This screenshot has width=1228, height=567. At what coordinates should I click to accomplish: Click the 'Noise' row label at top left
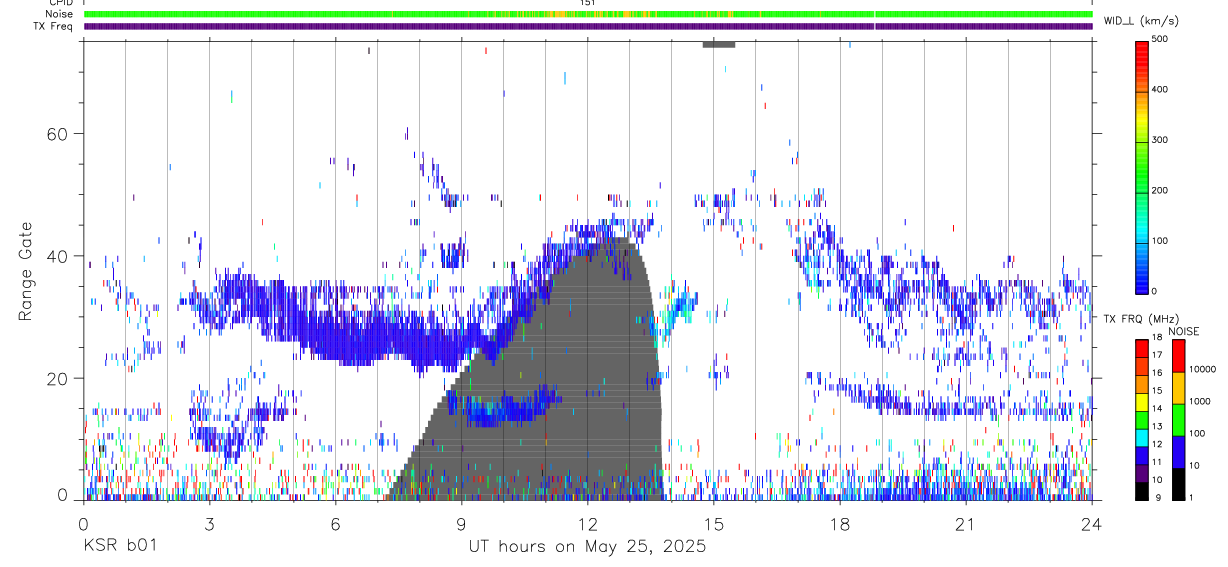61,14
